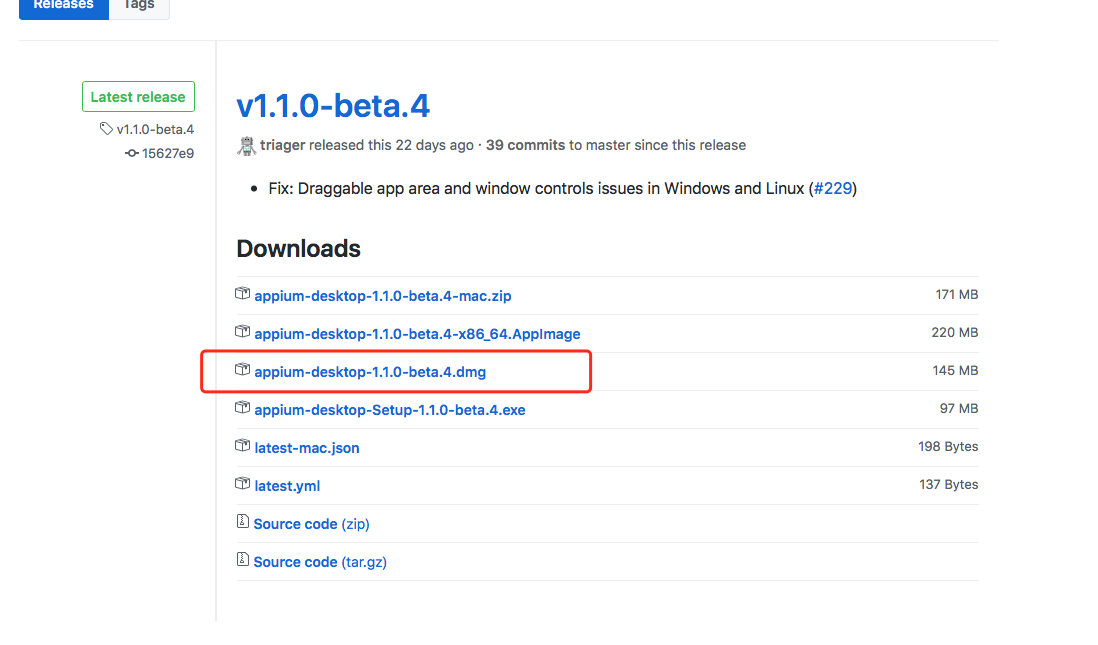
Task: Download appium-desktop-Setup-1.1.0-beta.4.exe
Action: tap(389, 410)
